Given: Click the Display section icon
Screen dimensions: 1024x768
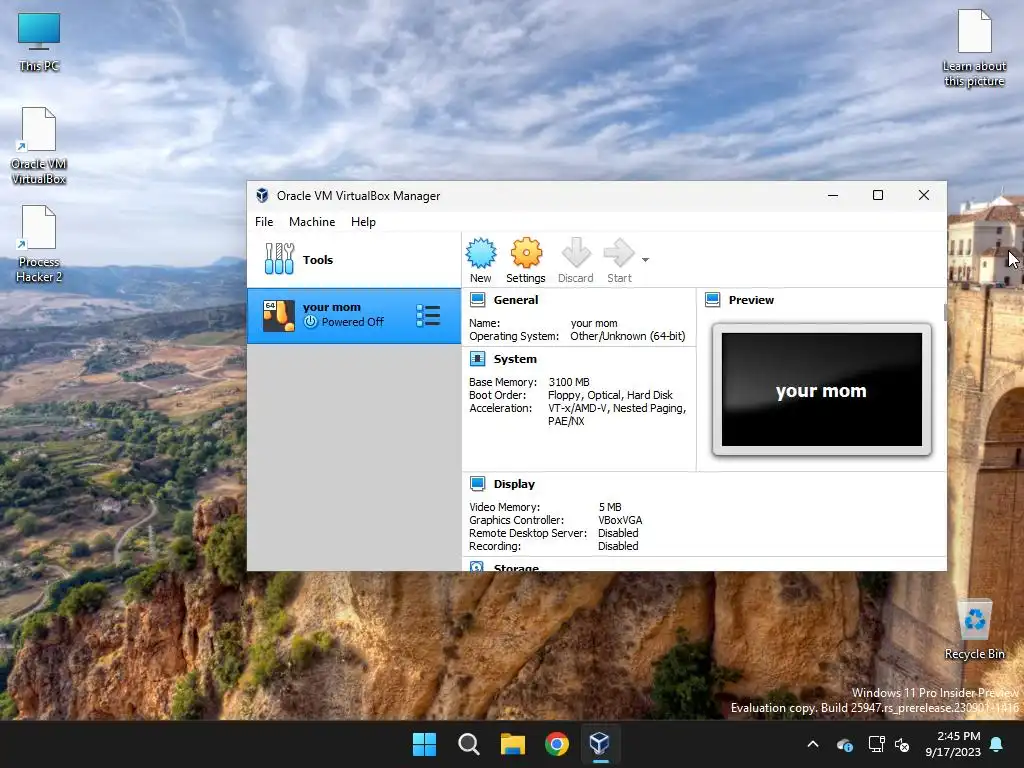Looking at the screenshot, I should click(477, 484).
